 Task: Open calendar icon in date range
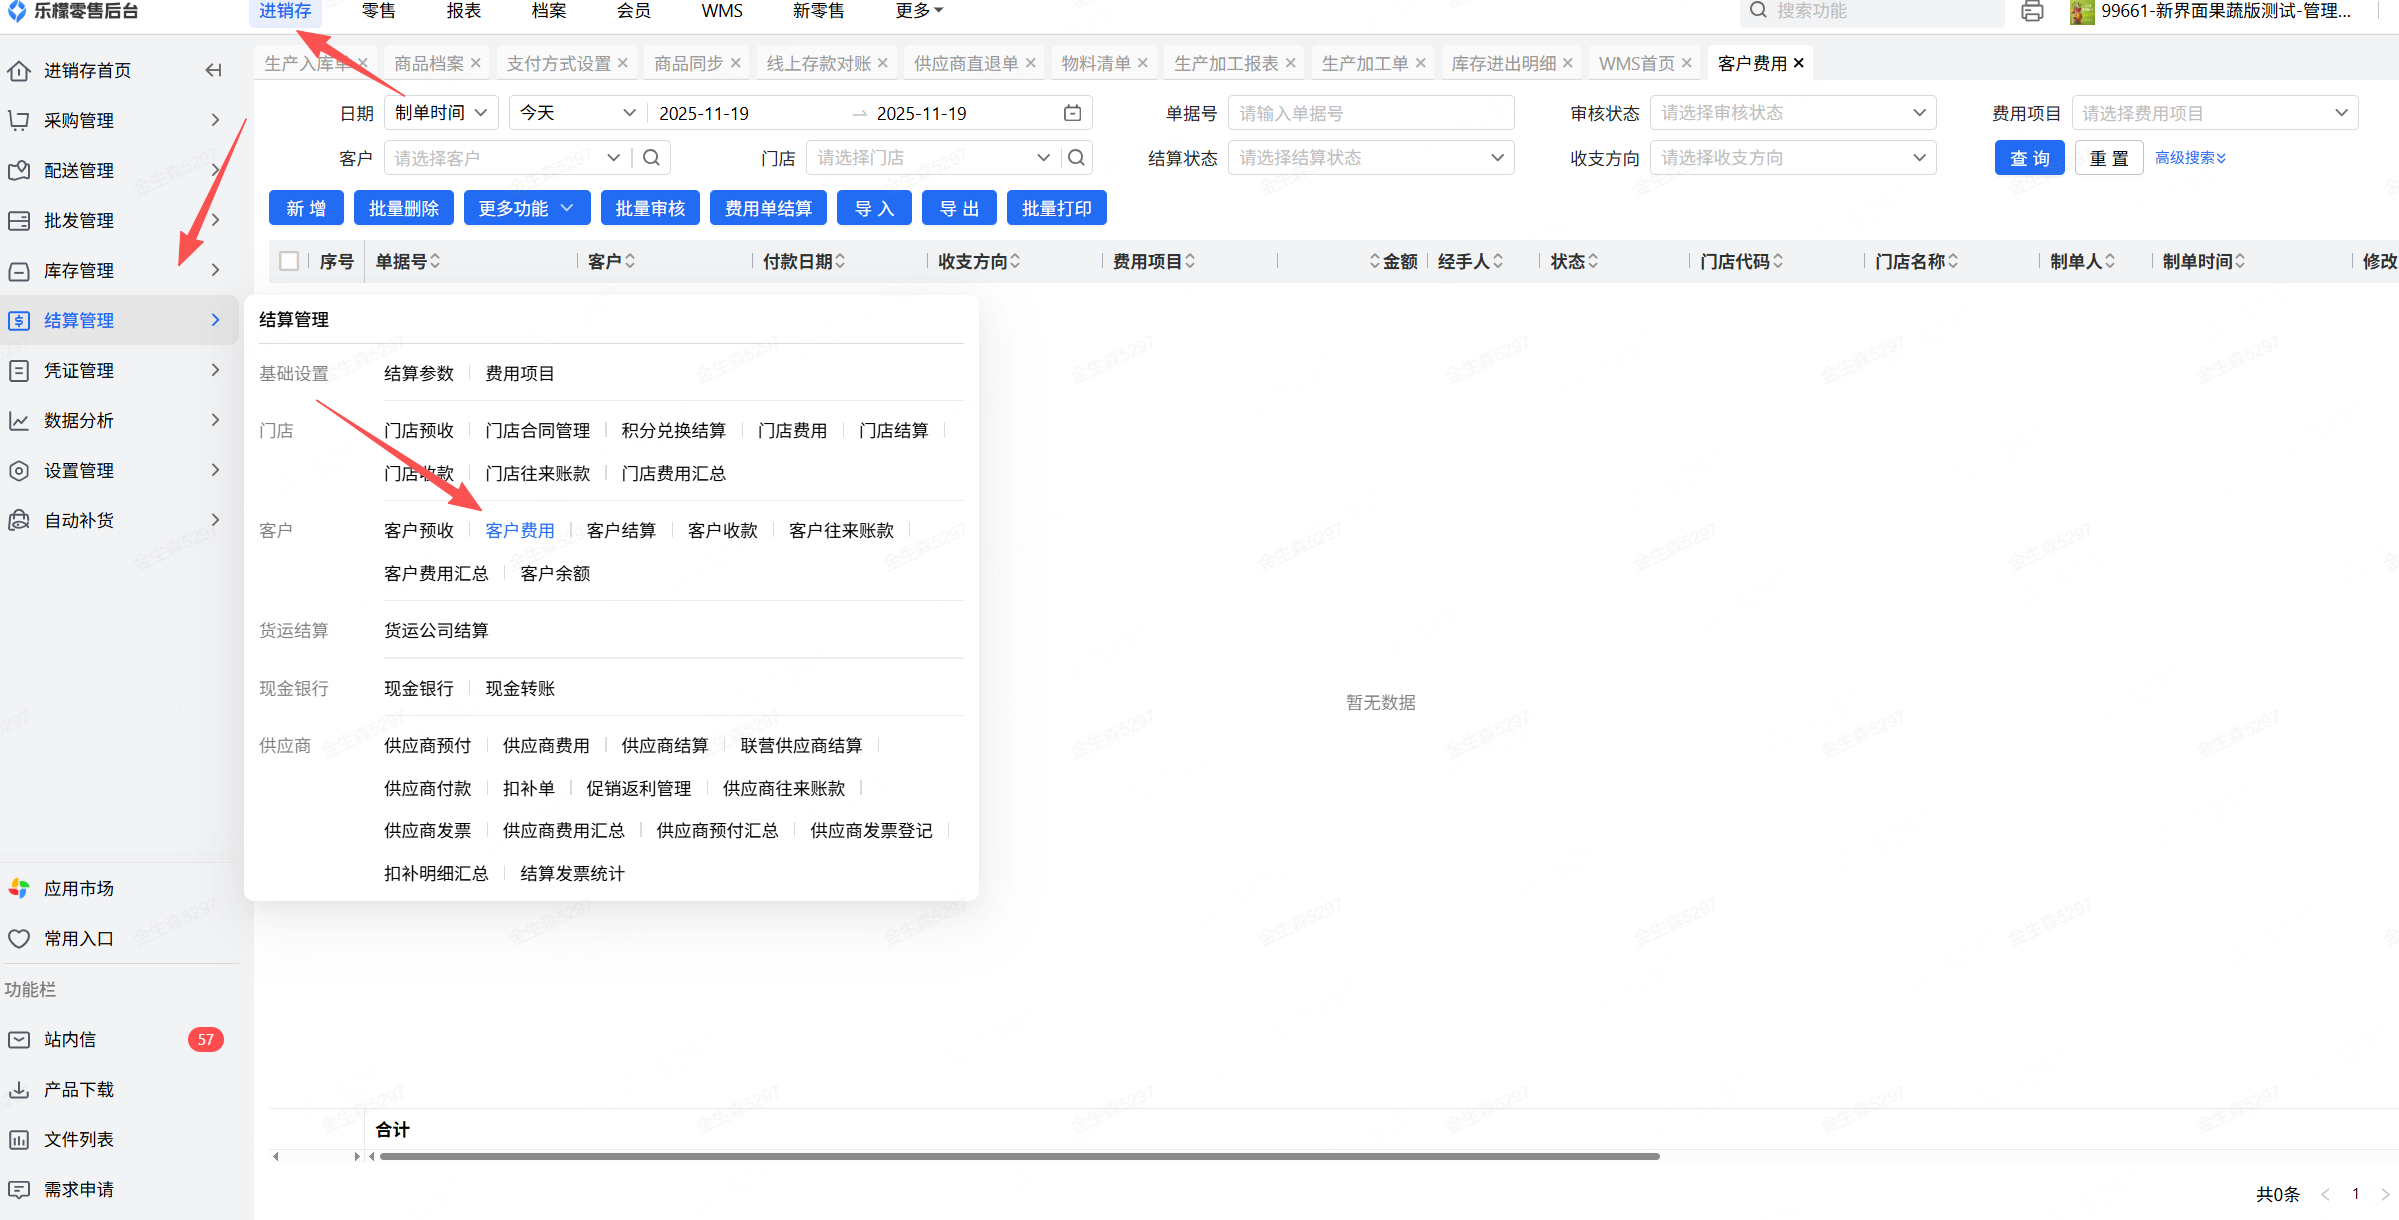pos(1072,113)
